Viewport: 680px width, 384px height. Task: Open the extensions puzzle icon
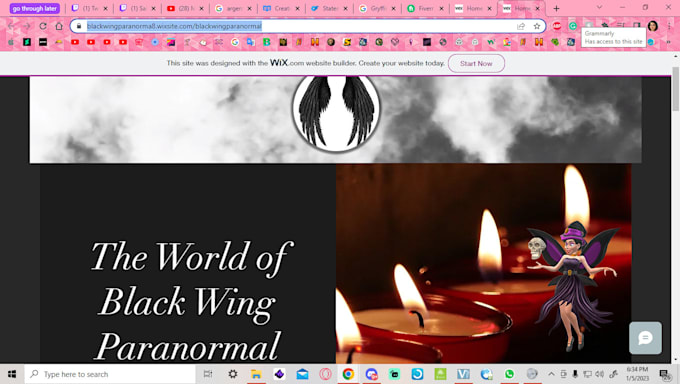coord(605,25)
